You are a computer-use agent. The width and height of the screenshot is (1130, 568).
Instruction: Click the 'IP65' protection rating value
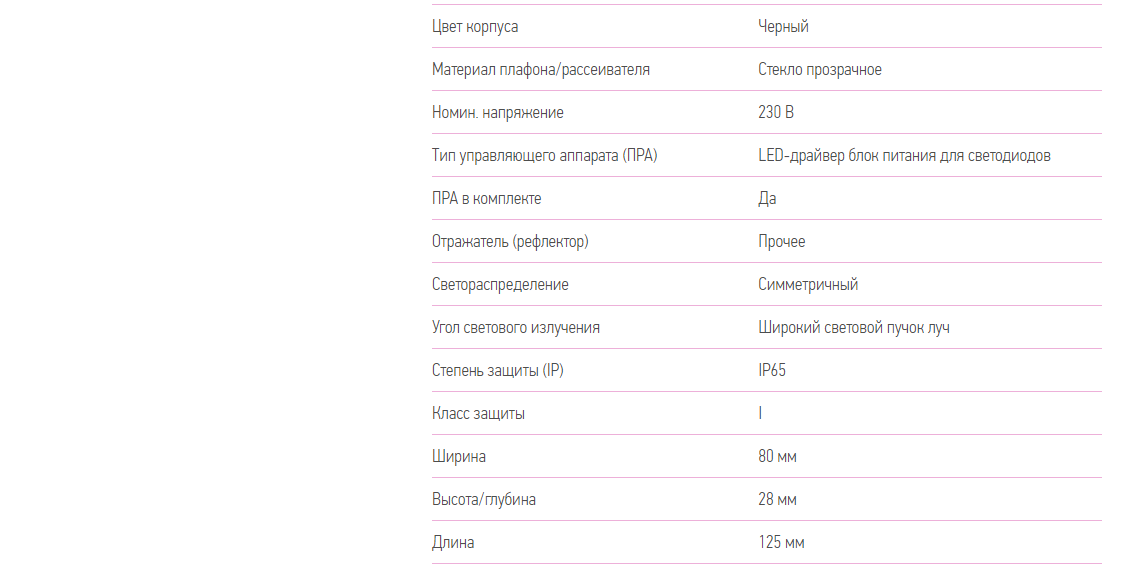[772, 371]
